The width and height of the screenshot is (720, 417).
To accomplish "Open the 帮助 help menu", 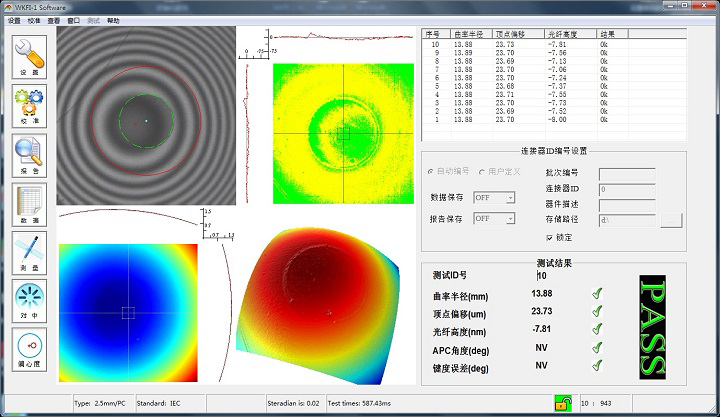I will [113, 21].
